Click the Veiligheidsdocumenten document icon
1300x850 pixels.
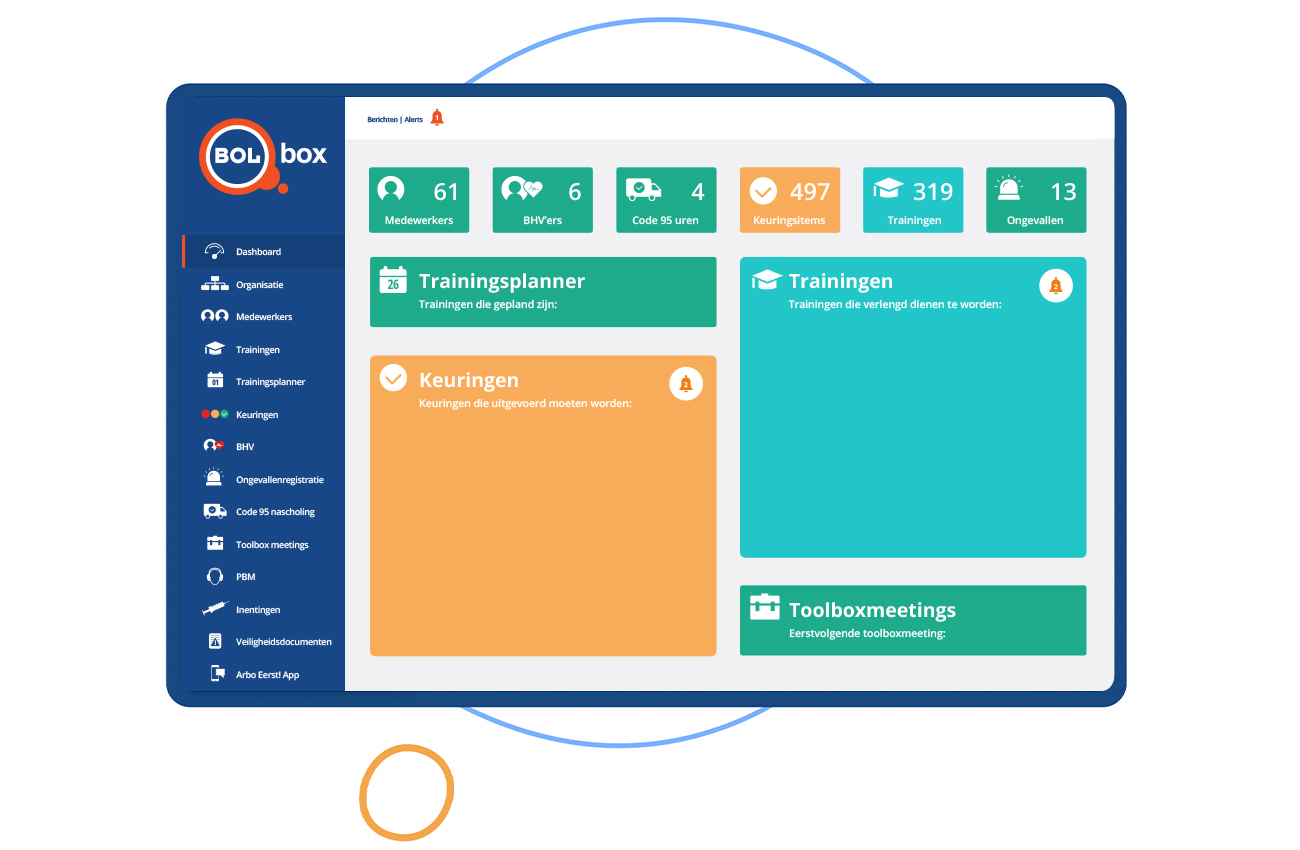click(x=214, y=641)
